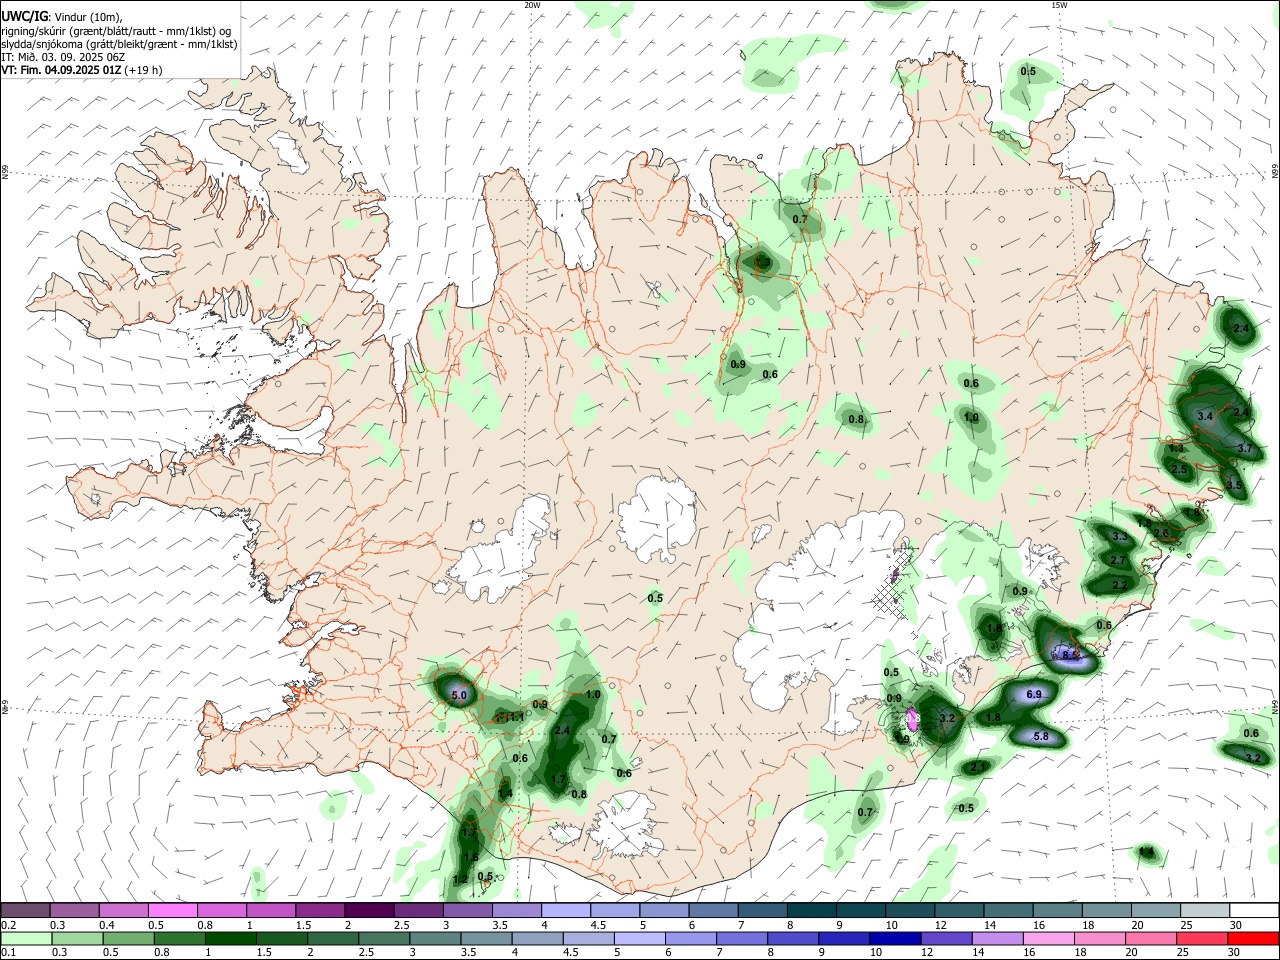Screen dimensions: 1280x960
Task: Click the UWC/IG title text
Action: (24, 17)
